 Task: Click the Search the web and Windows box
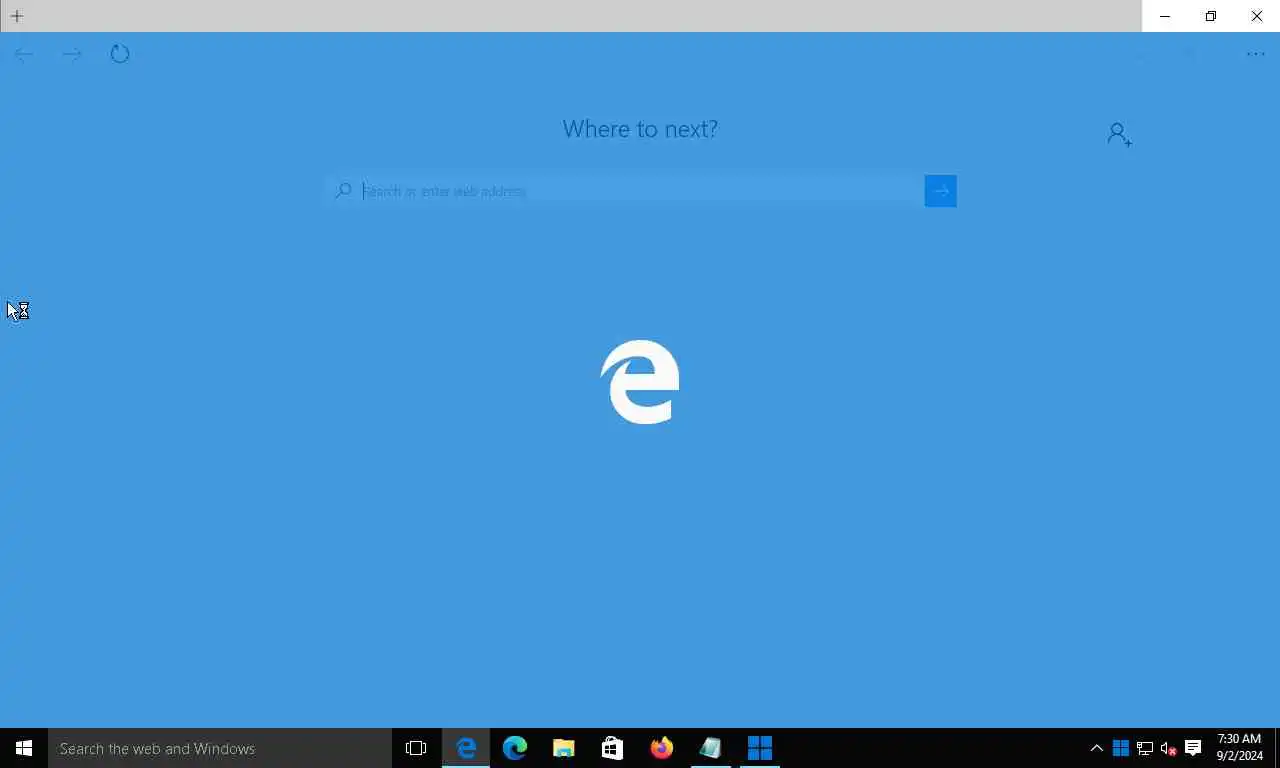tap(220, 748)
